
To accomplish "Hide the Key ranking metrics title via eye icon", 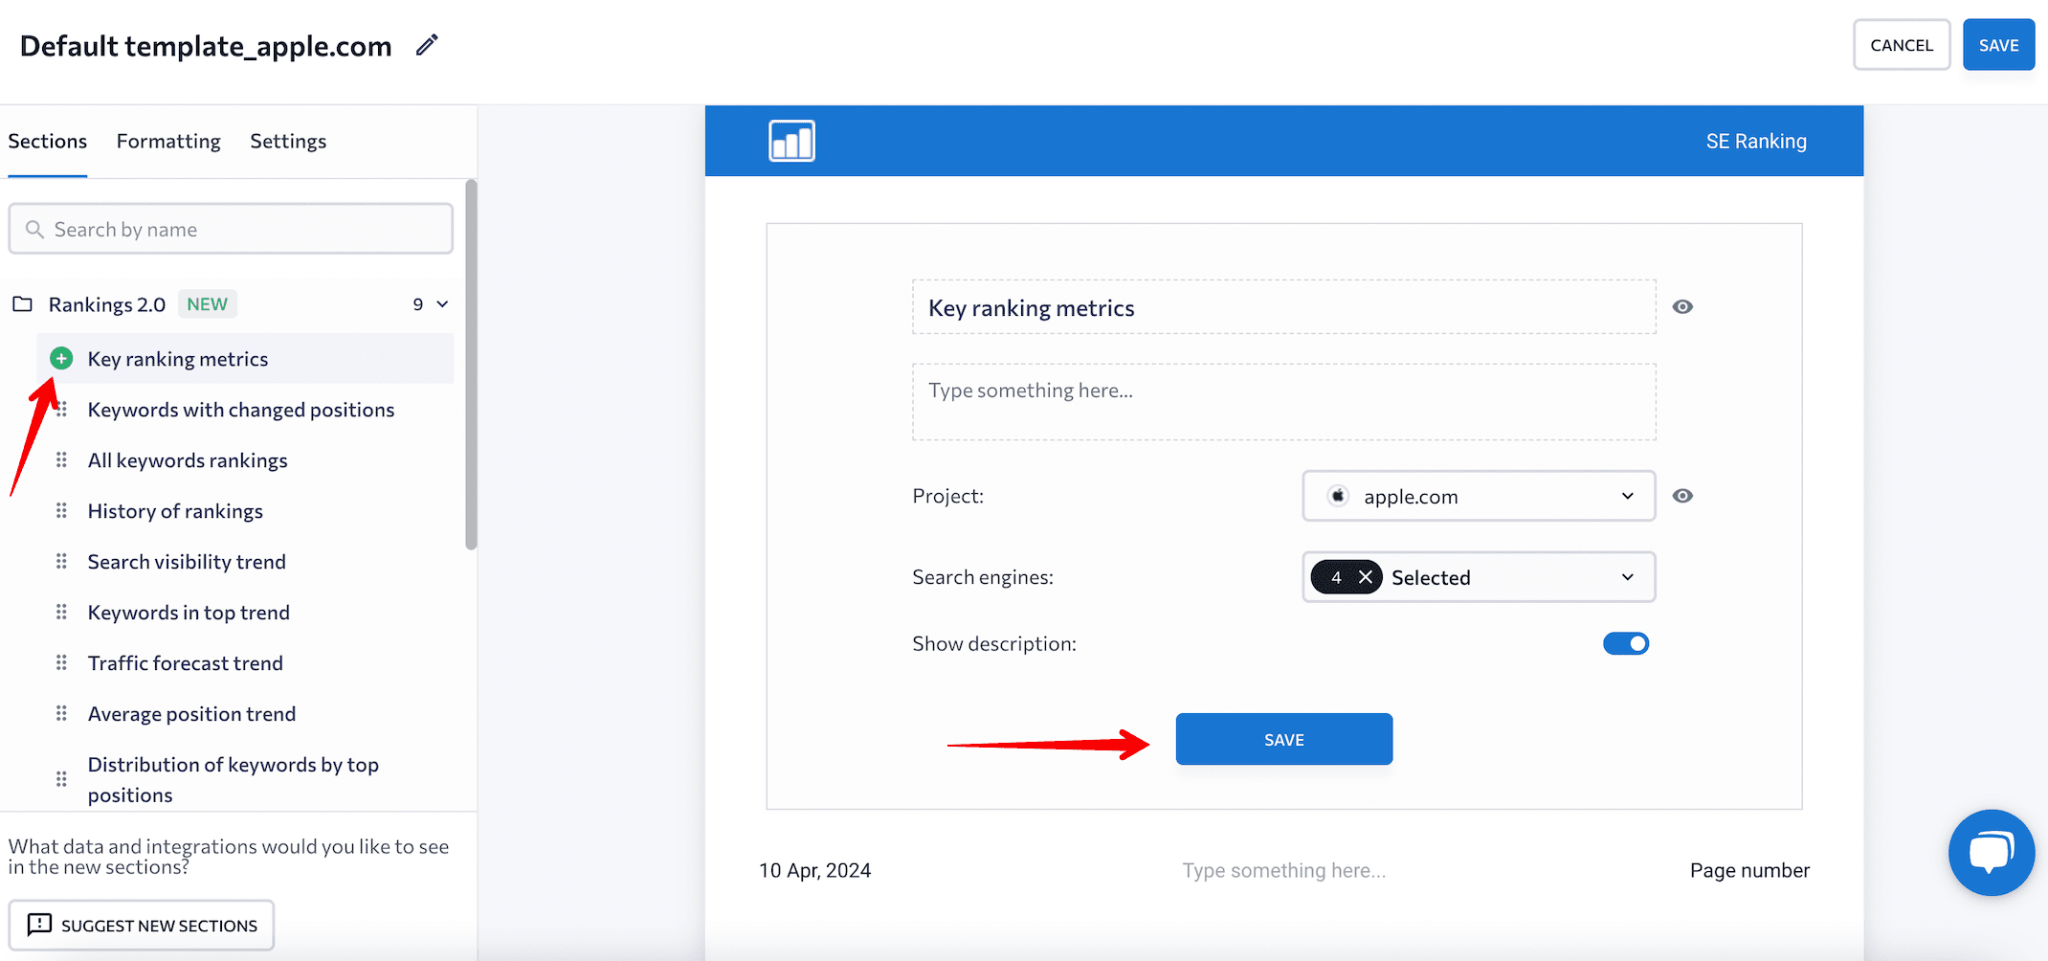I will [1682, 307].
